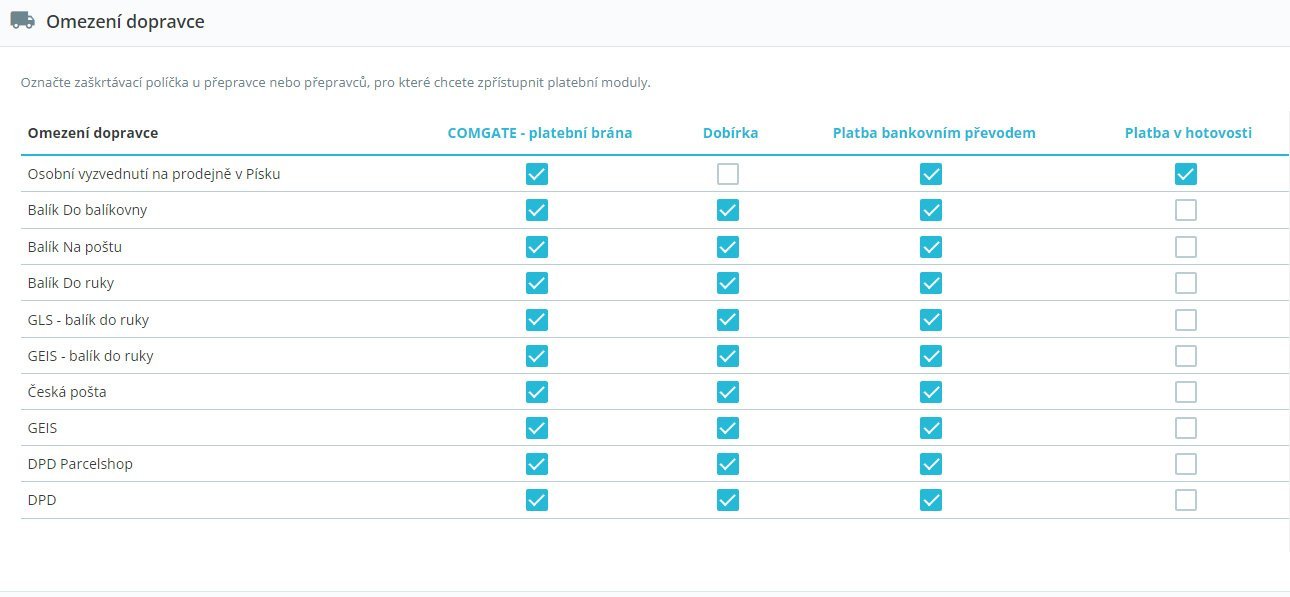Click the Platba v hotovosti column header
Image resolution: width=1290 pixels, height=597 pixels.
coord(1187,133)
